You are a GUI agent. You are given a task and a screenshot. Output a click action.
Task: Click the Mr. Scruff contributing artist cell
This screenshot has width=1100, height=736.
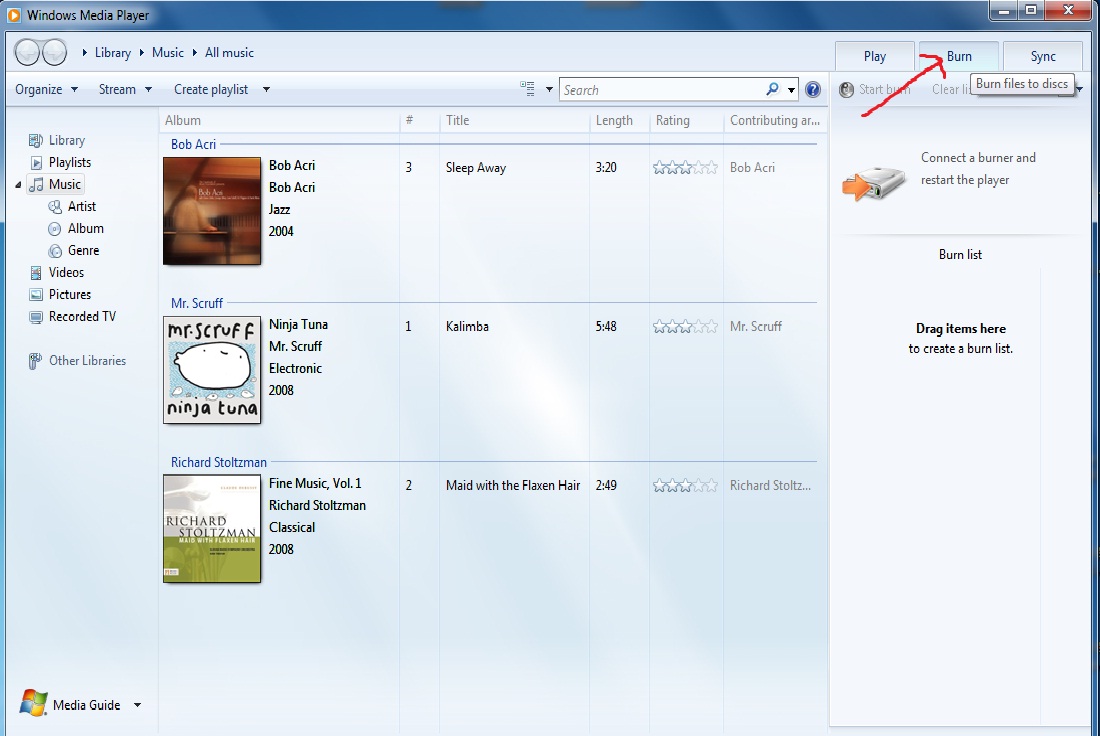756,326
